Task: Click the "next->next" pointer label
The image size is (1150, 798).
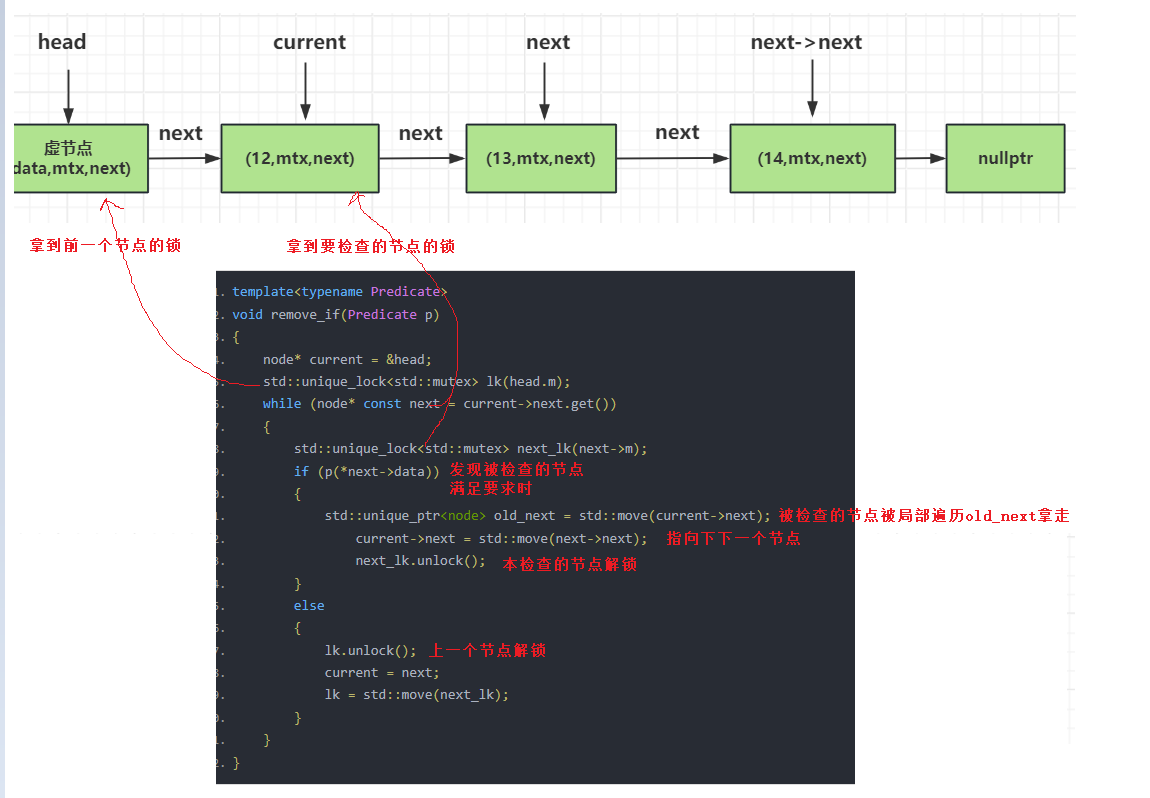Action: tap(806, 43)
